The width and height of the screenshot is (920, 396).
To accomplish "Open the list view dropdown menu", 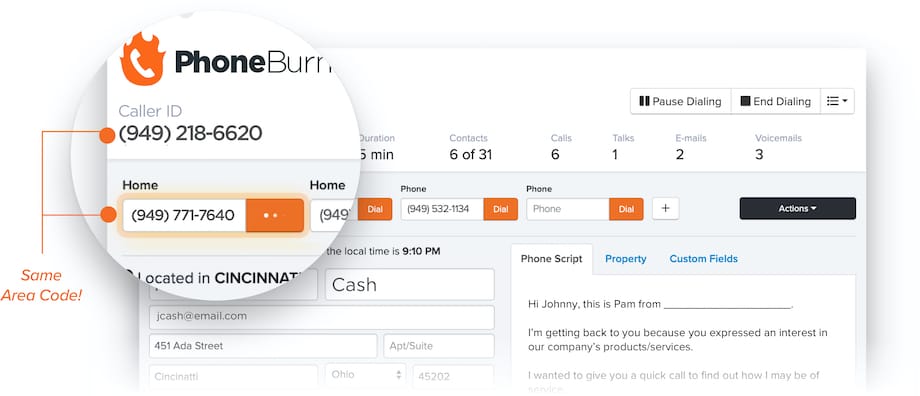I will point(837,101).
